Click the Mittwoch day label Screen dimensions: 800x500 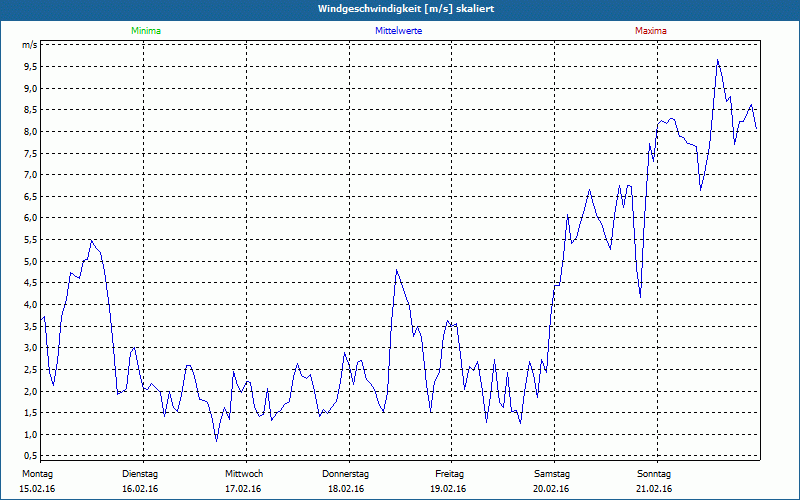tap(244, 474)
